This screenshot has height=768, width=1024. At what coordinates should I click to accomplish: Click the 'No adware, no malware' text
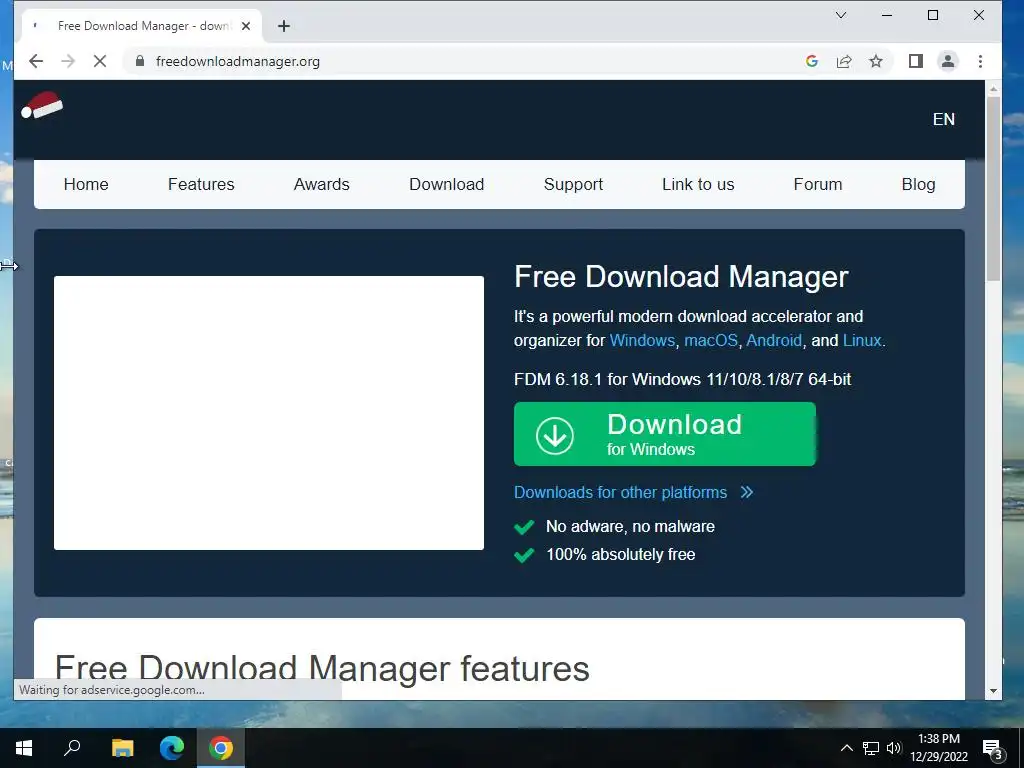point(630,526)
